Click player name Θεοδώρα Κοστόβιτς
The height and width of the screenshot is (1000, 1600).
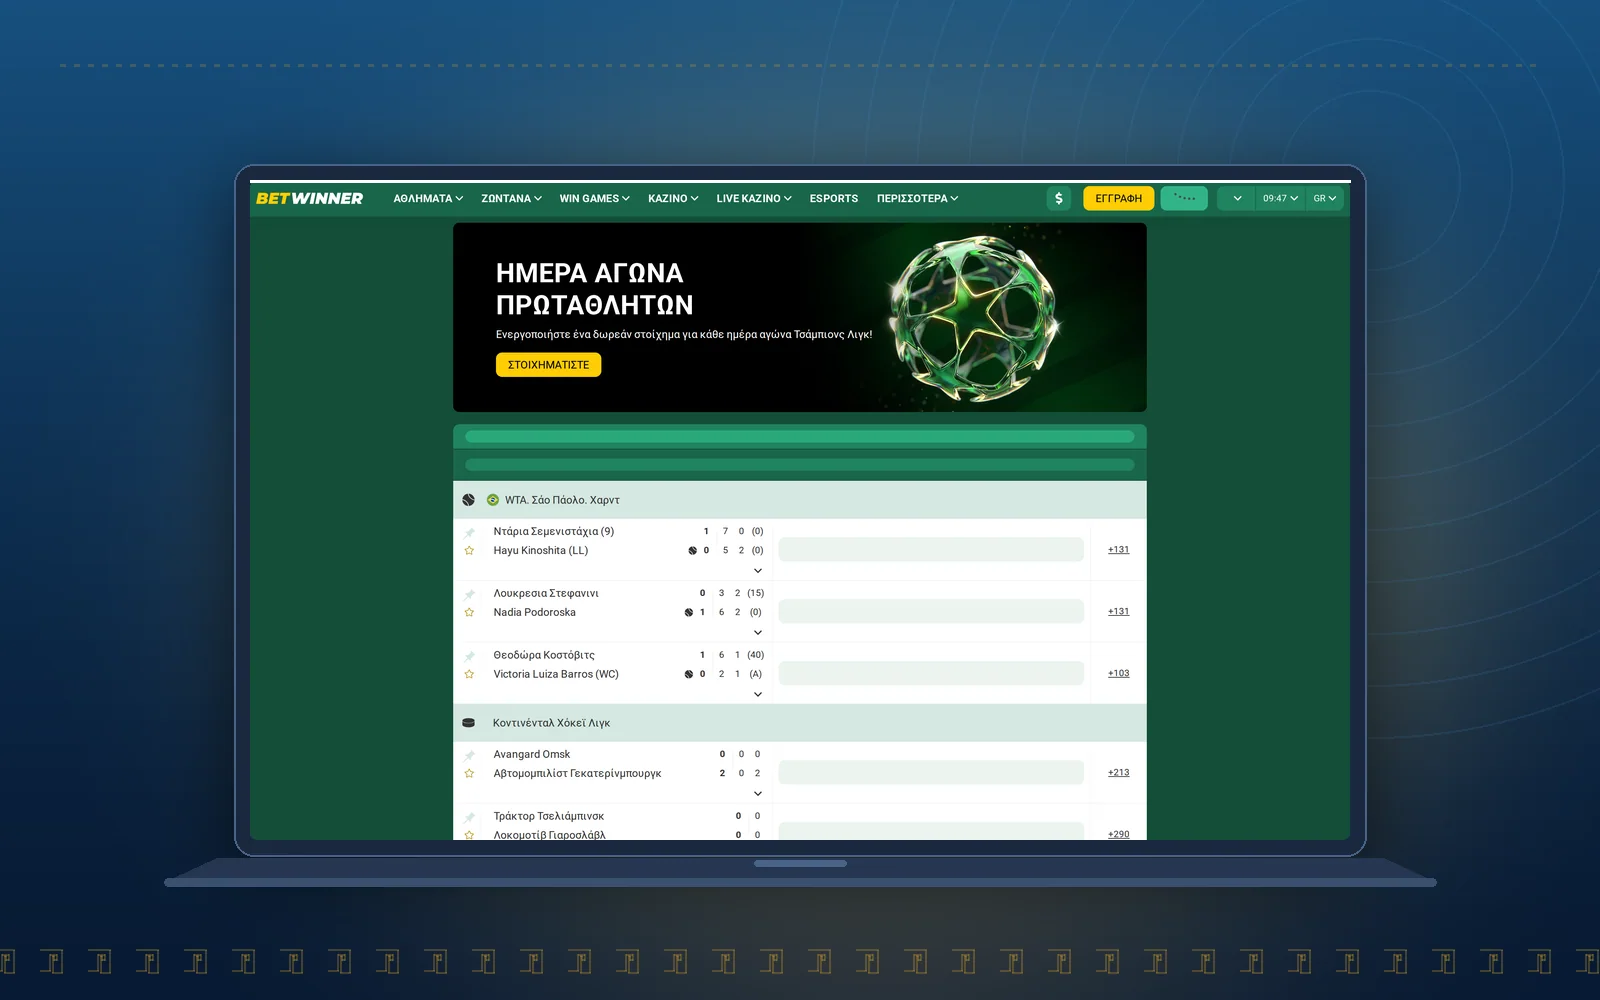544,656
